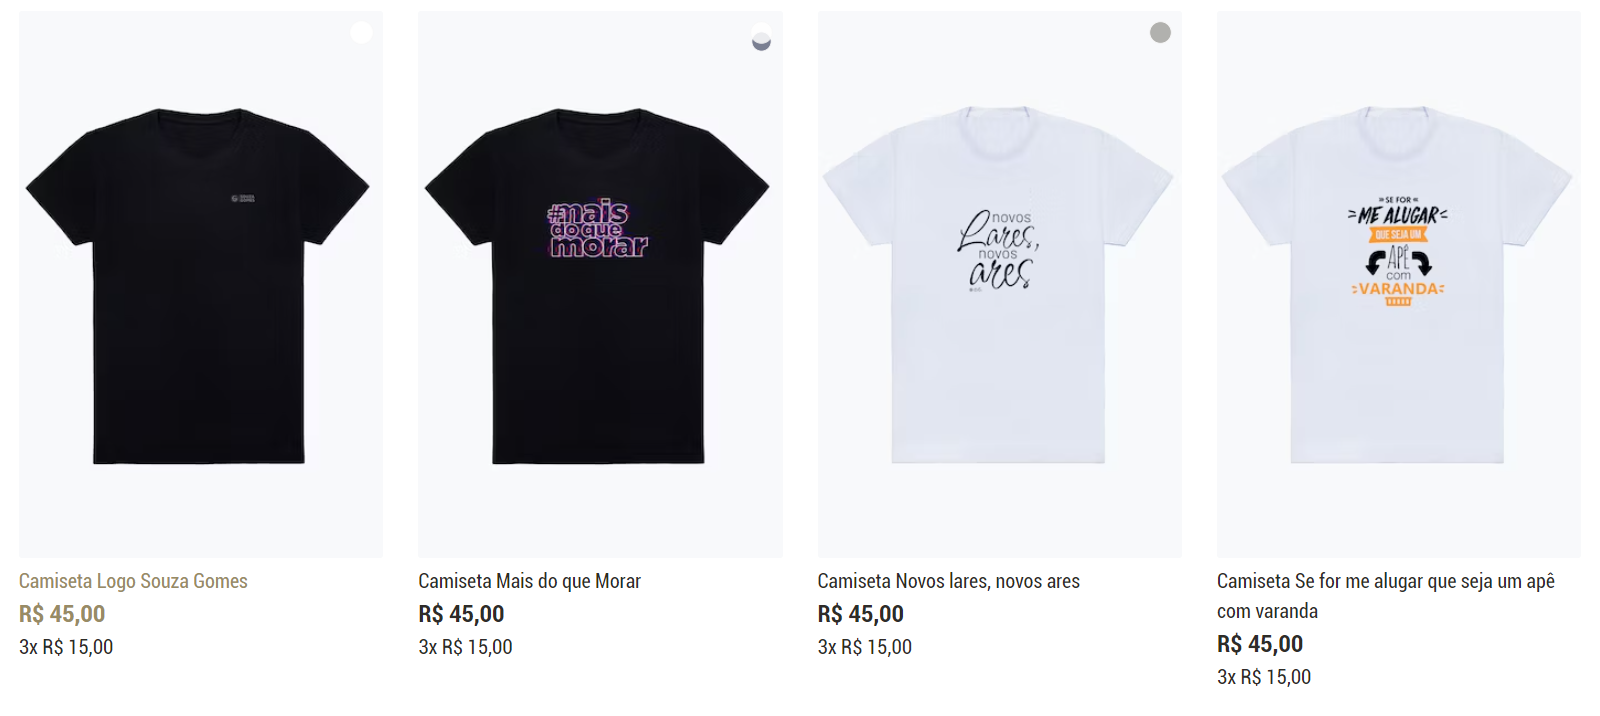Select white color swatch on Logo Souza Gomes shirt
This screenshot has height=716, width=1600.
[x=361, y=33]
